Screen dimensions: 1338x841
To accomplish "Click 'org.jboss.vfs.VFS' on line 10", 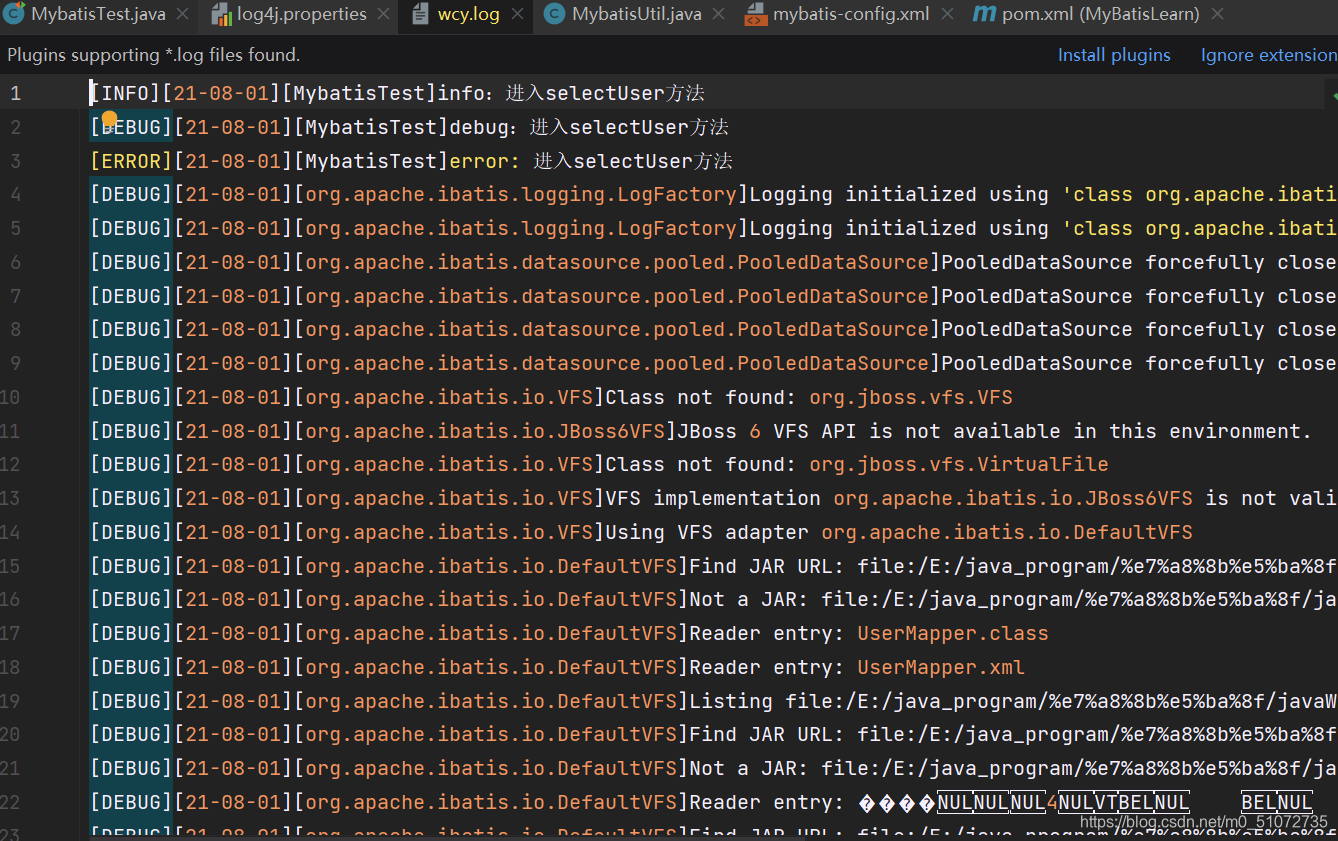I will [911, 397].
